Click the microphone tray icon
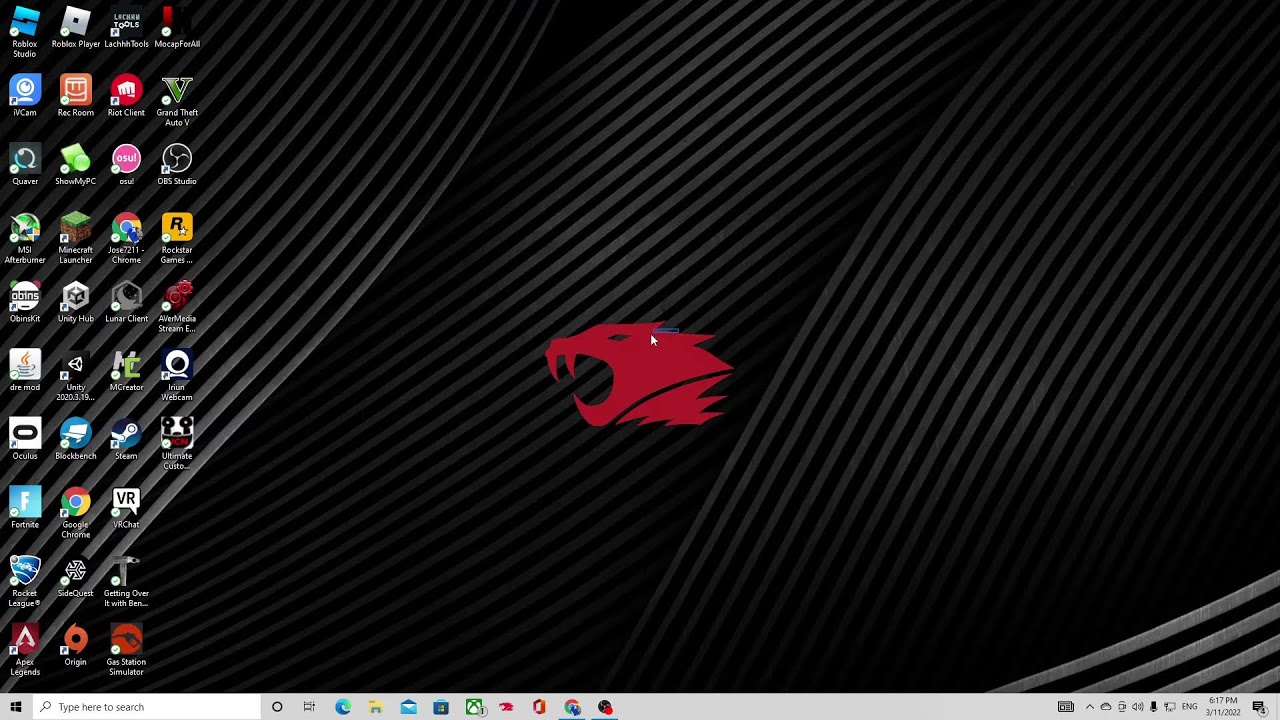This screenshot has height=720, width=1280. click(1154, 707)
